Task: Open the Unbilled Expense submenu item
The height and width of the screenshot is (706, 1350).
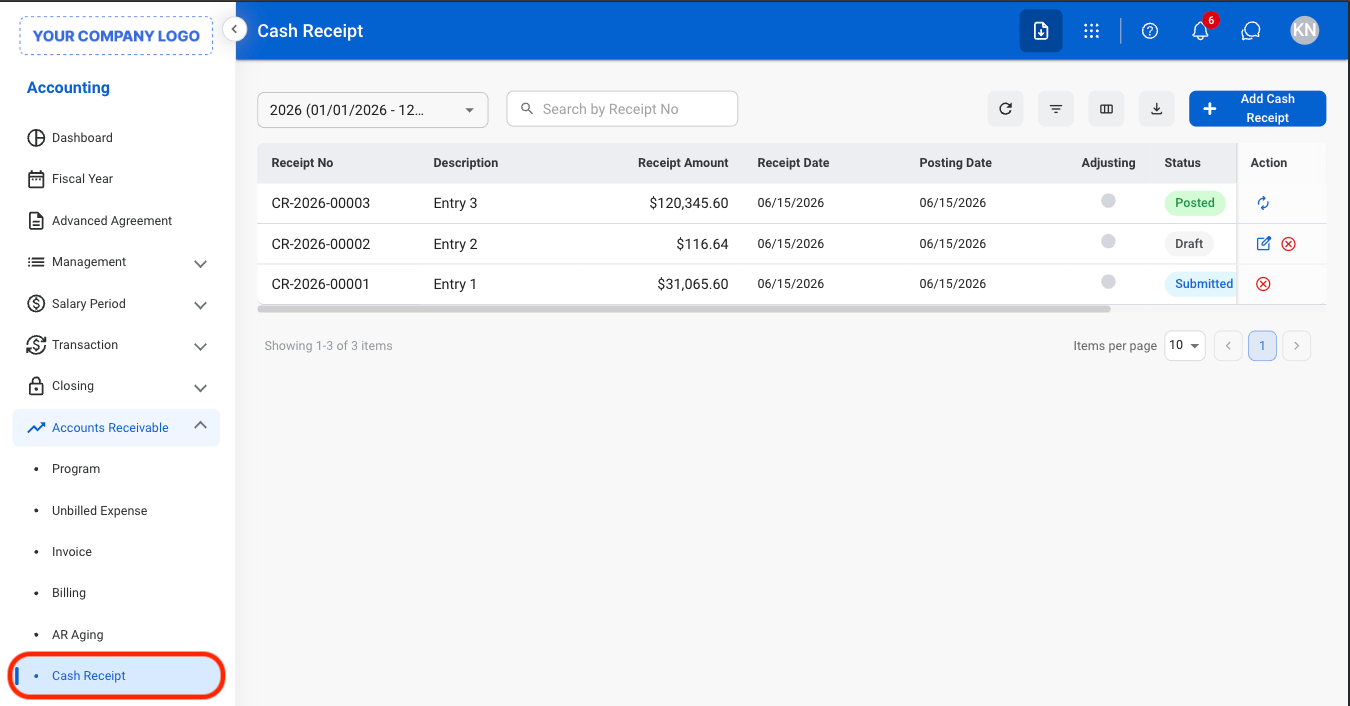Action: [x=99, y=511]
